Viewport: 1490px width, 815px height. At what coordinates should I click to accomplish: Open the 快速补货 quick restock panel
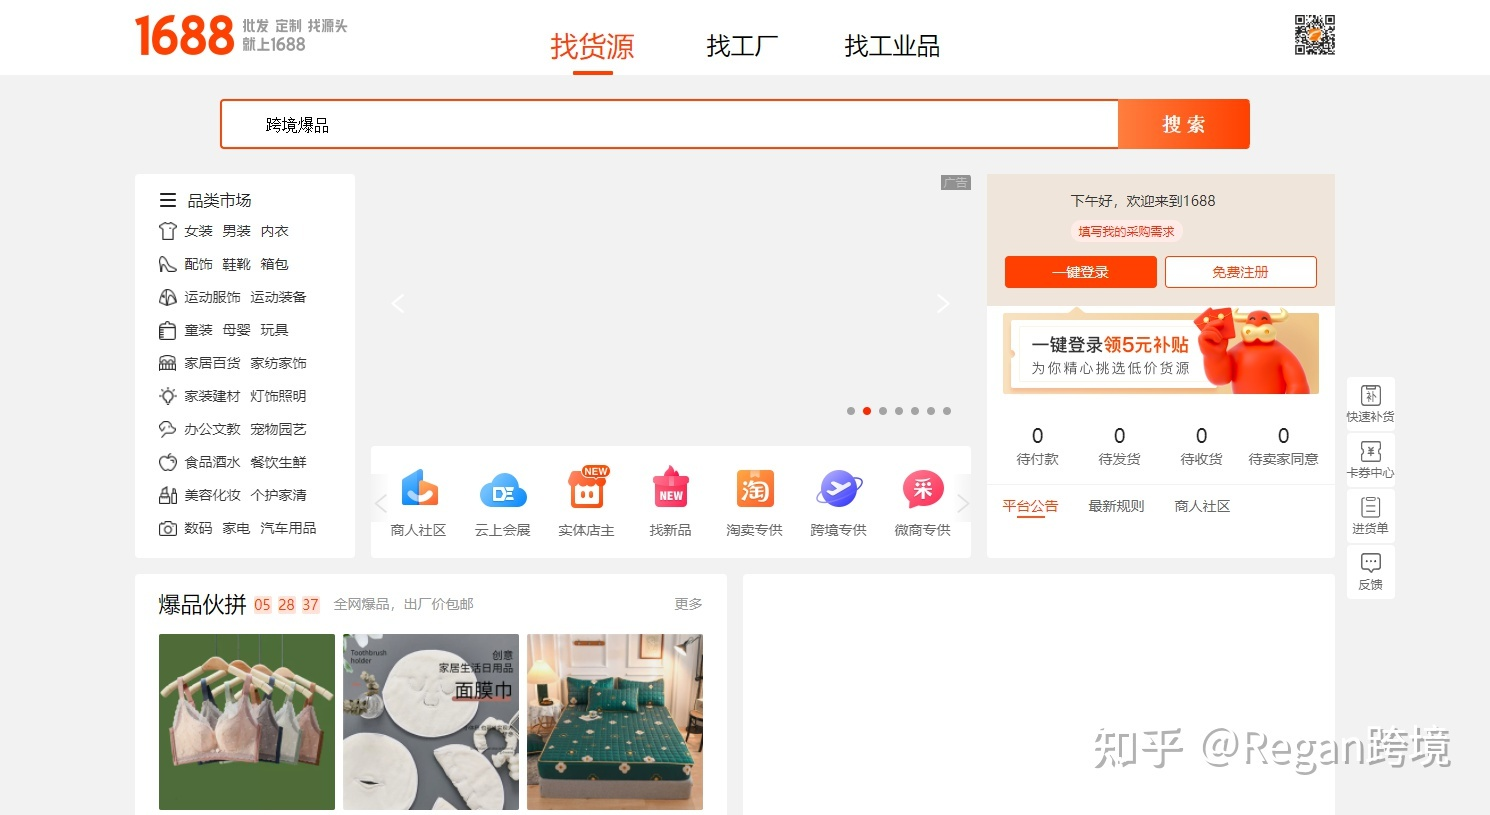(1370, 402)
